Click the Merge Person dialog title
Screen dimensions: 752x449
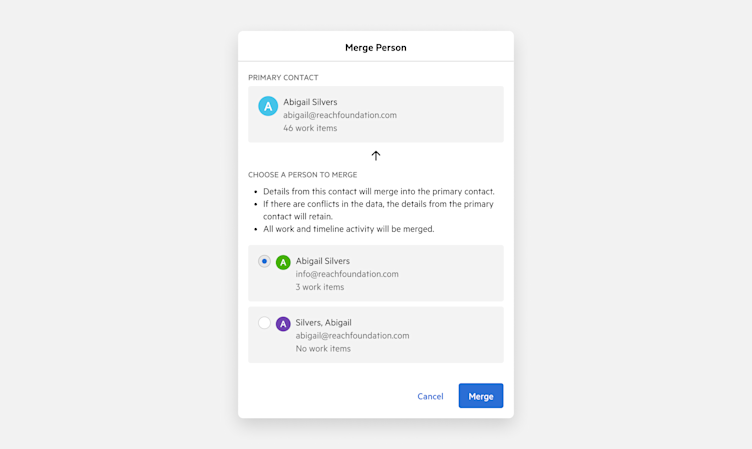[376, 47]
